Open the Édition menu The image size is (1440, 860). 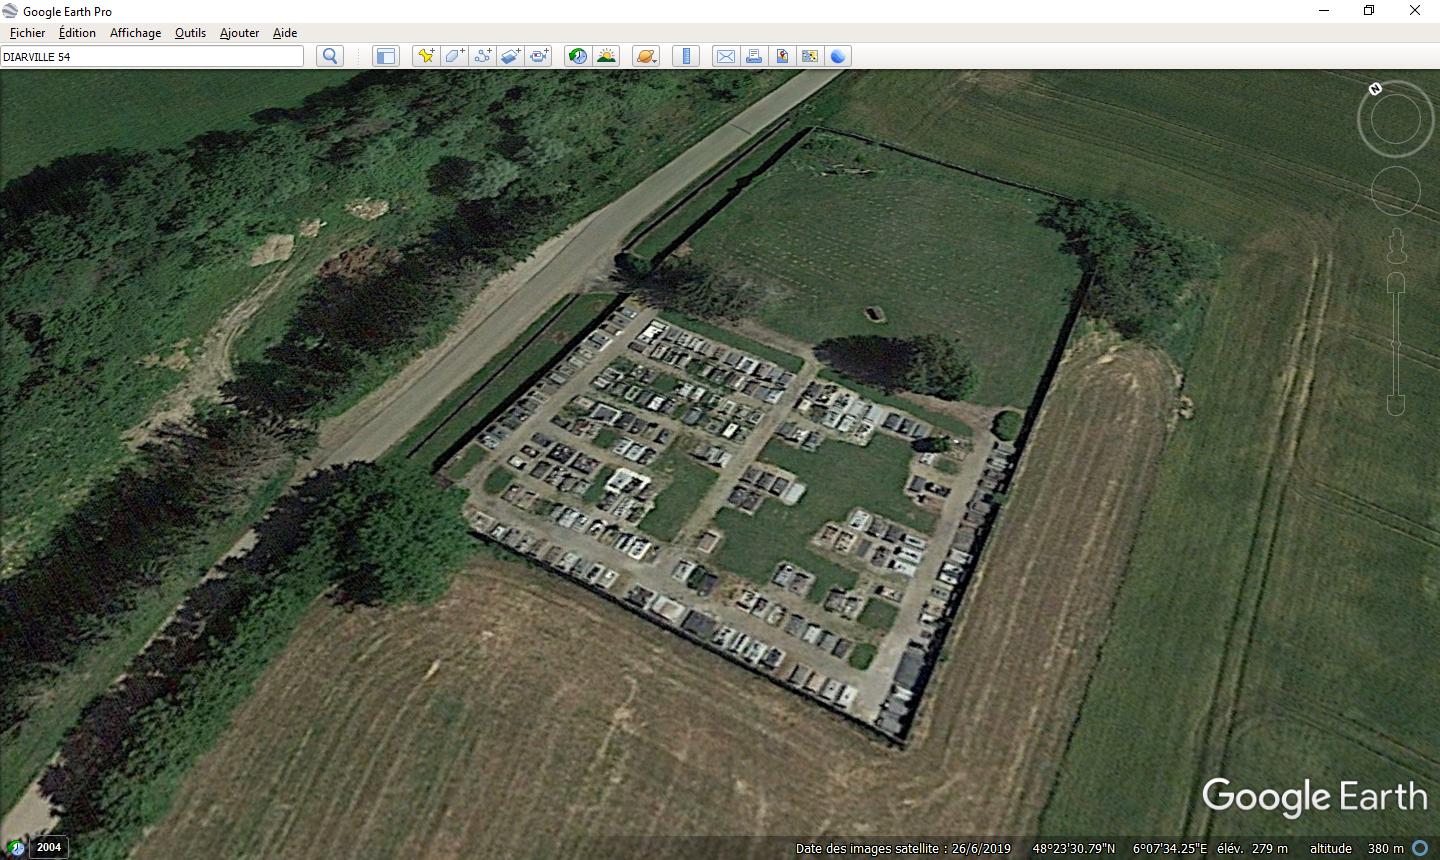(77, 33)
